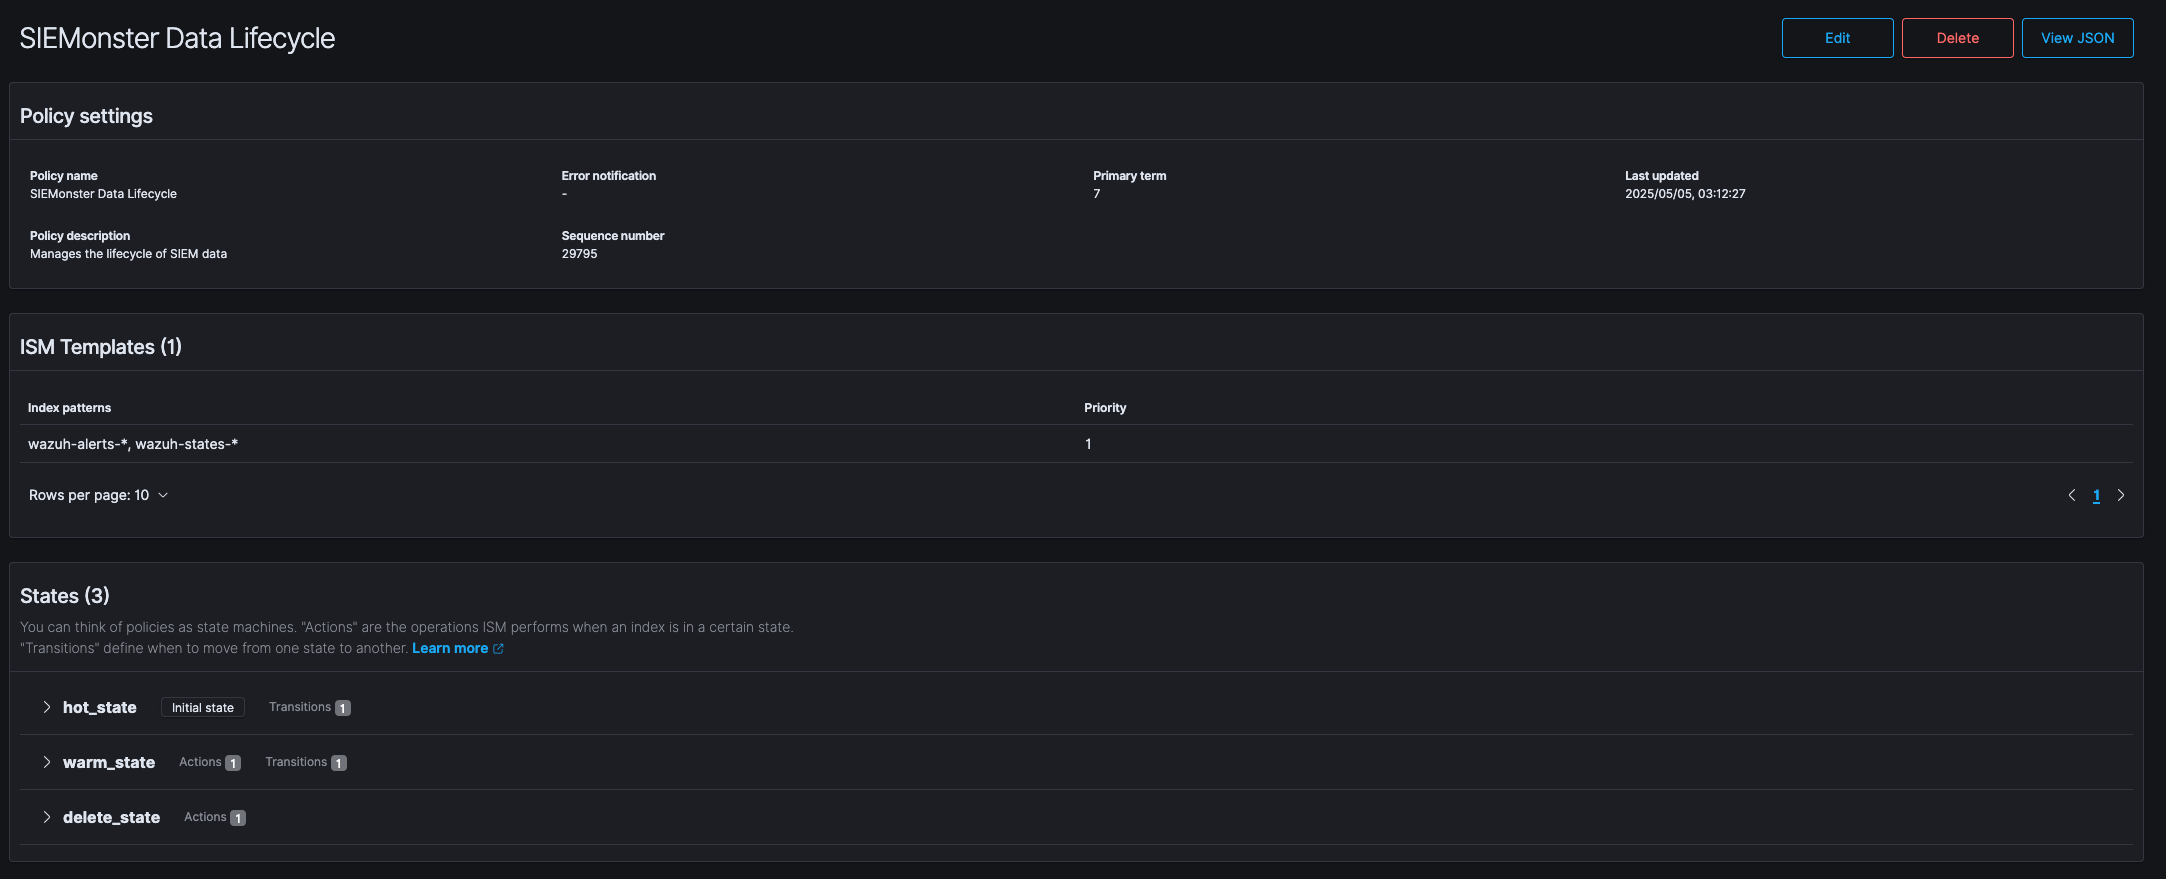Click the Priority column header
The height and width of the screenshot is (879, 2166).
click(1105, 408)
